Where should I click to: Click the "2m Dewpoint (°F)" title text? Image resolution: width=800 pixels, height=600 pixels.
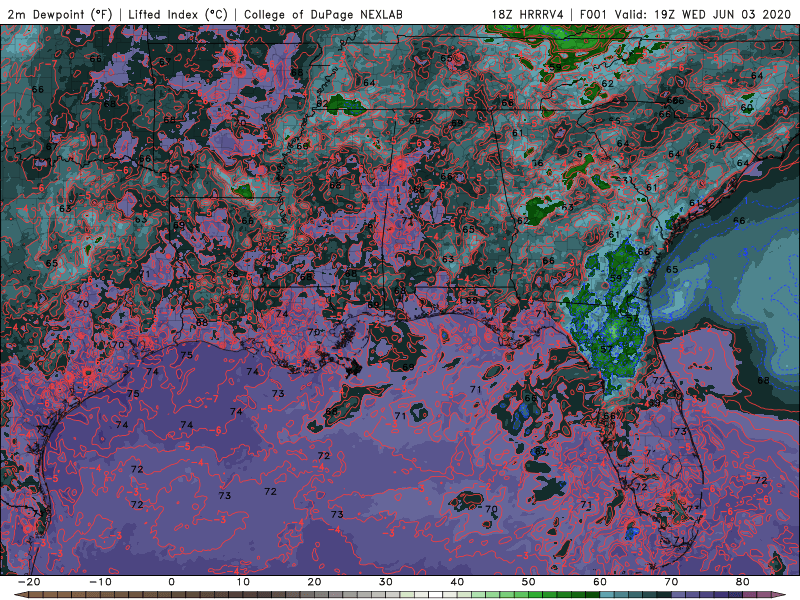(60, 14)
